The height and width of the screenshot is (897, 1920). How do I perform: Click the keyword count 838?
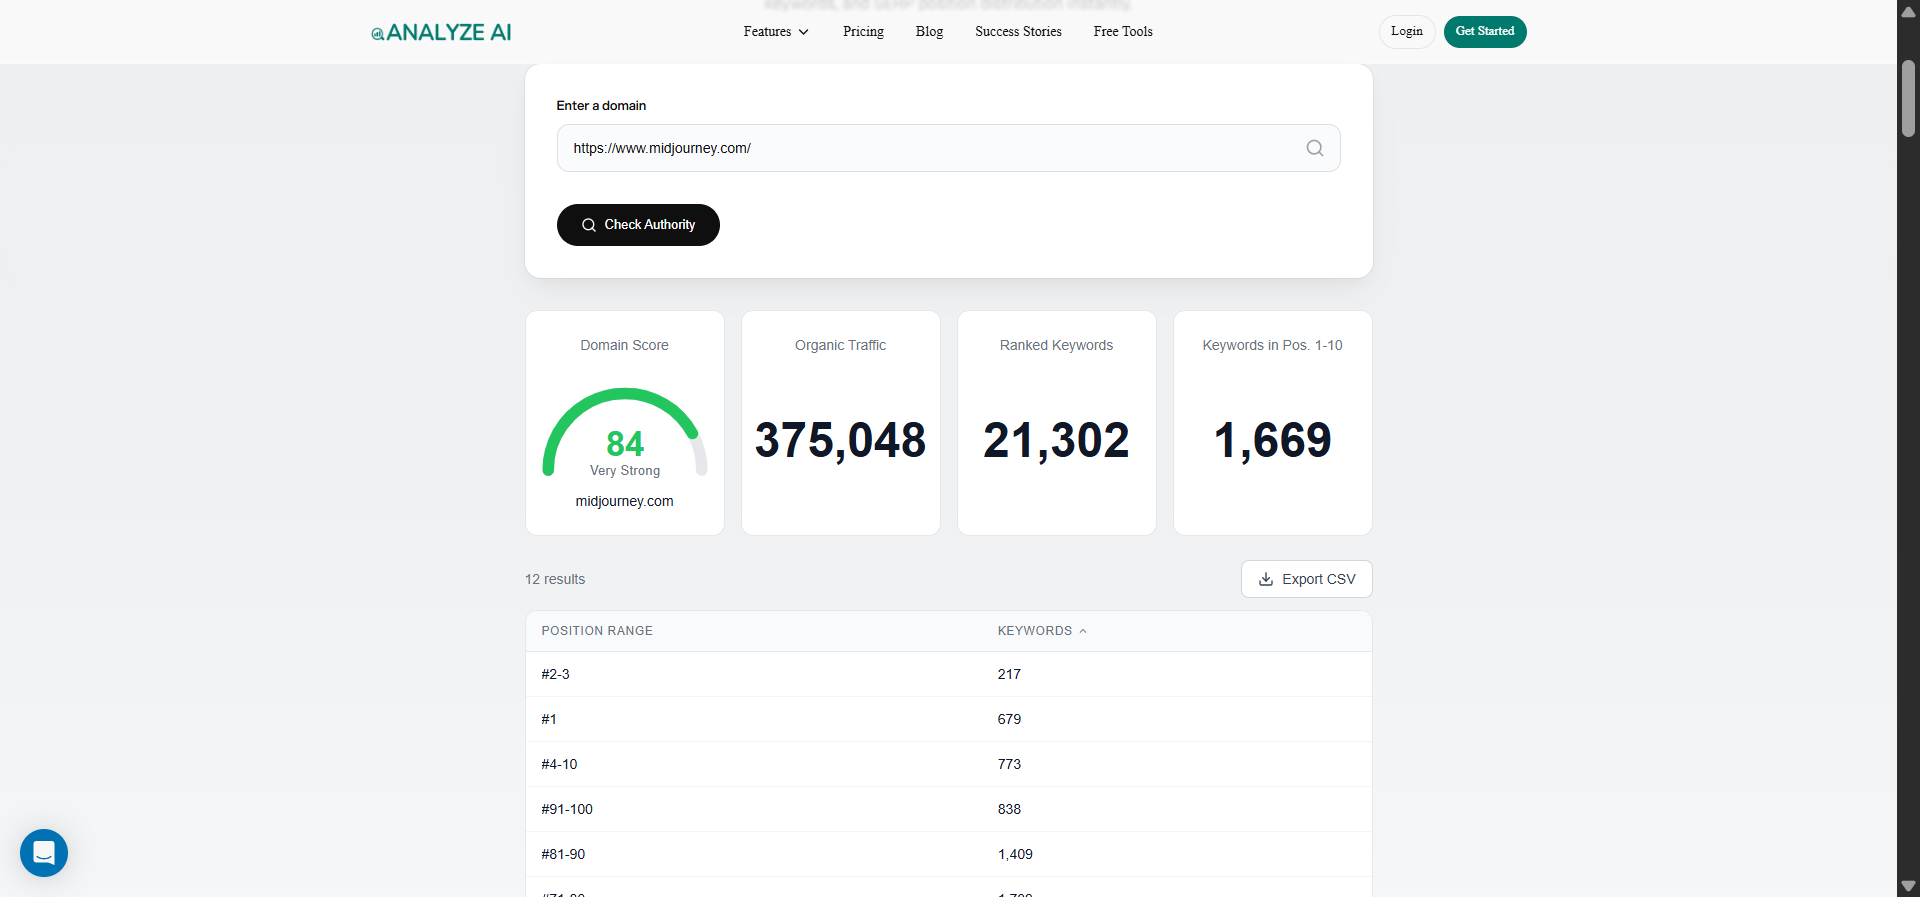(1009, 809)
